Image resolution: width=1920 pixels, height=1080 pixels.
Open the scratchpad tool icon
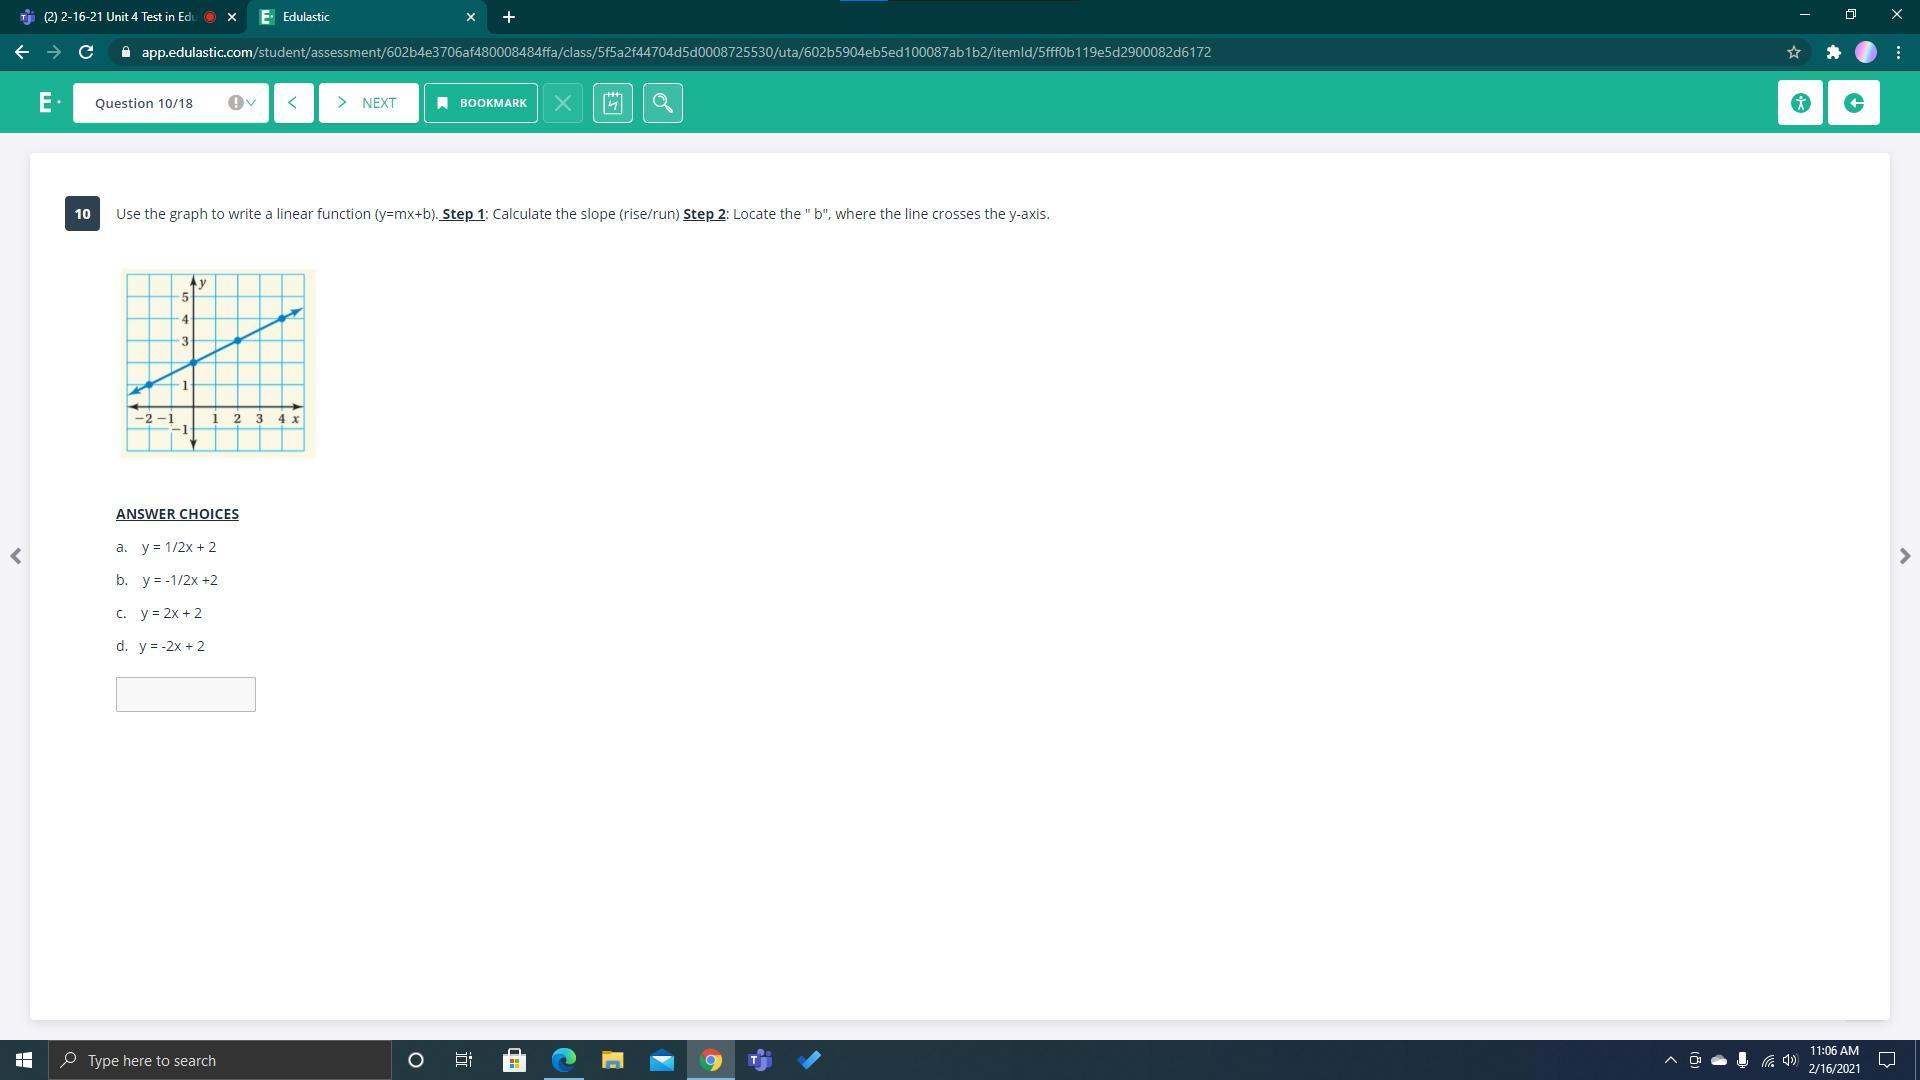612,103
